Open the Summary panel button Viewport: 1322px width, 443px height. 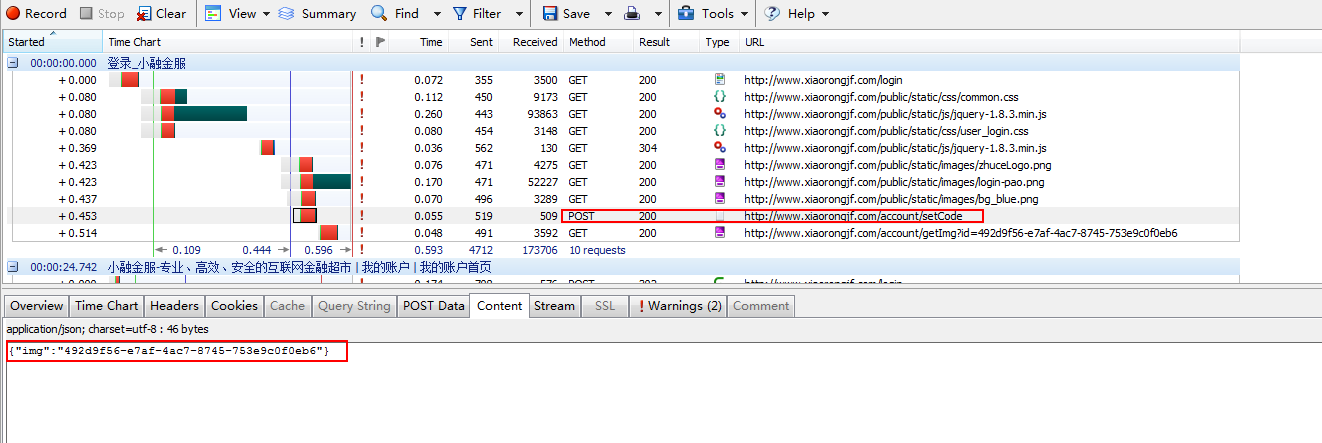pos(317,14)
